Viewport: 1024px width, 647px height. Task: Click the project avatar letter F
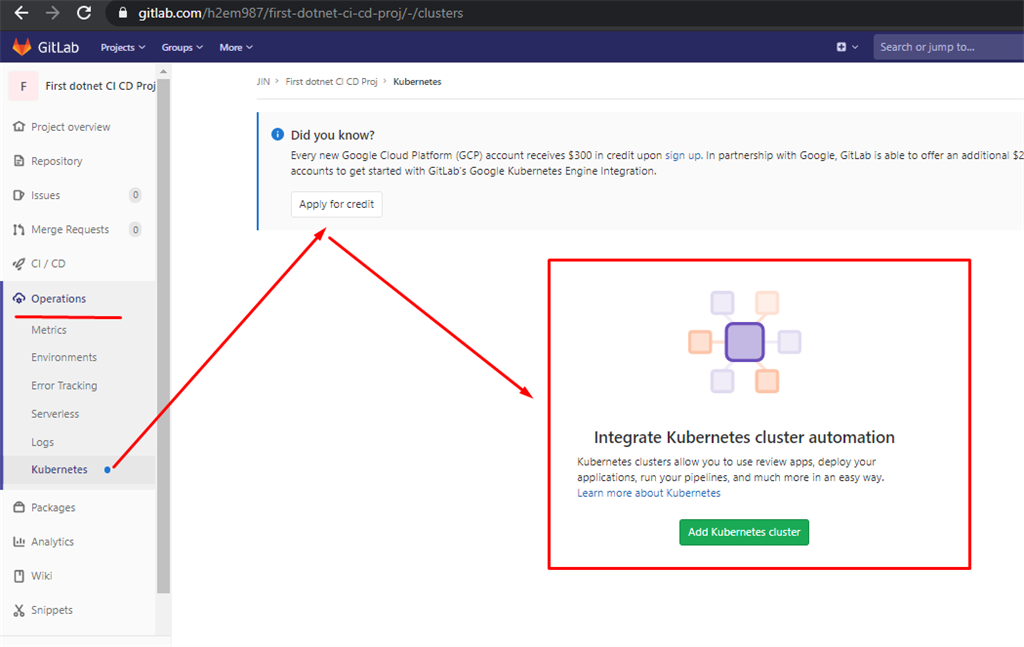(24, 86)
